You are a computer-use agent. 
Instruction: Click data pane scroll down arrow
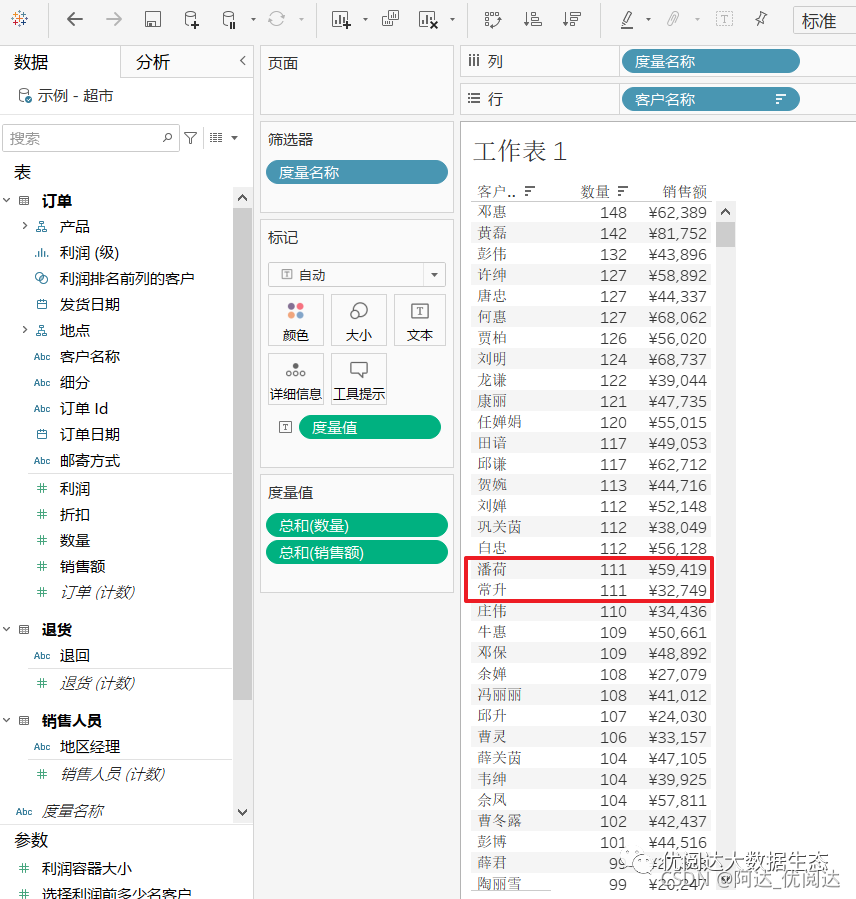(243, 812)
